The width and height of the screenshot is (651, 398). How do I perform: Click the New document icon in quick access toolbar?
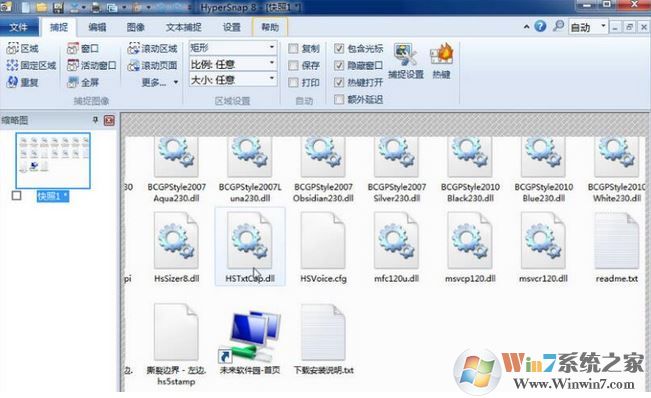tap(26, 7)
